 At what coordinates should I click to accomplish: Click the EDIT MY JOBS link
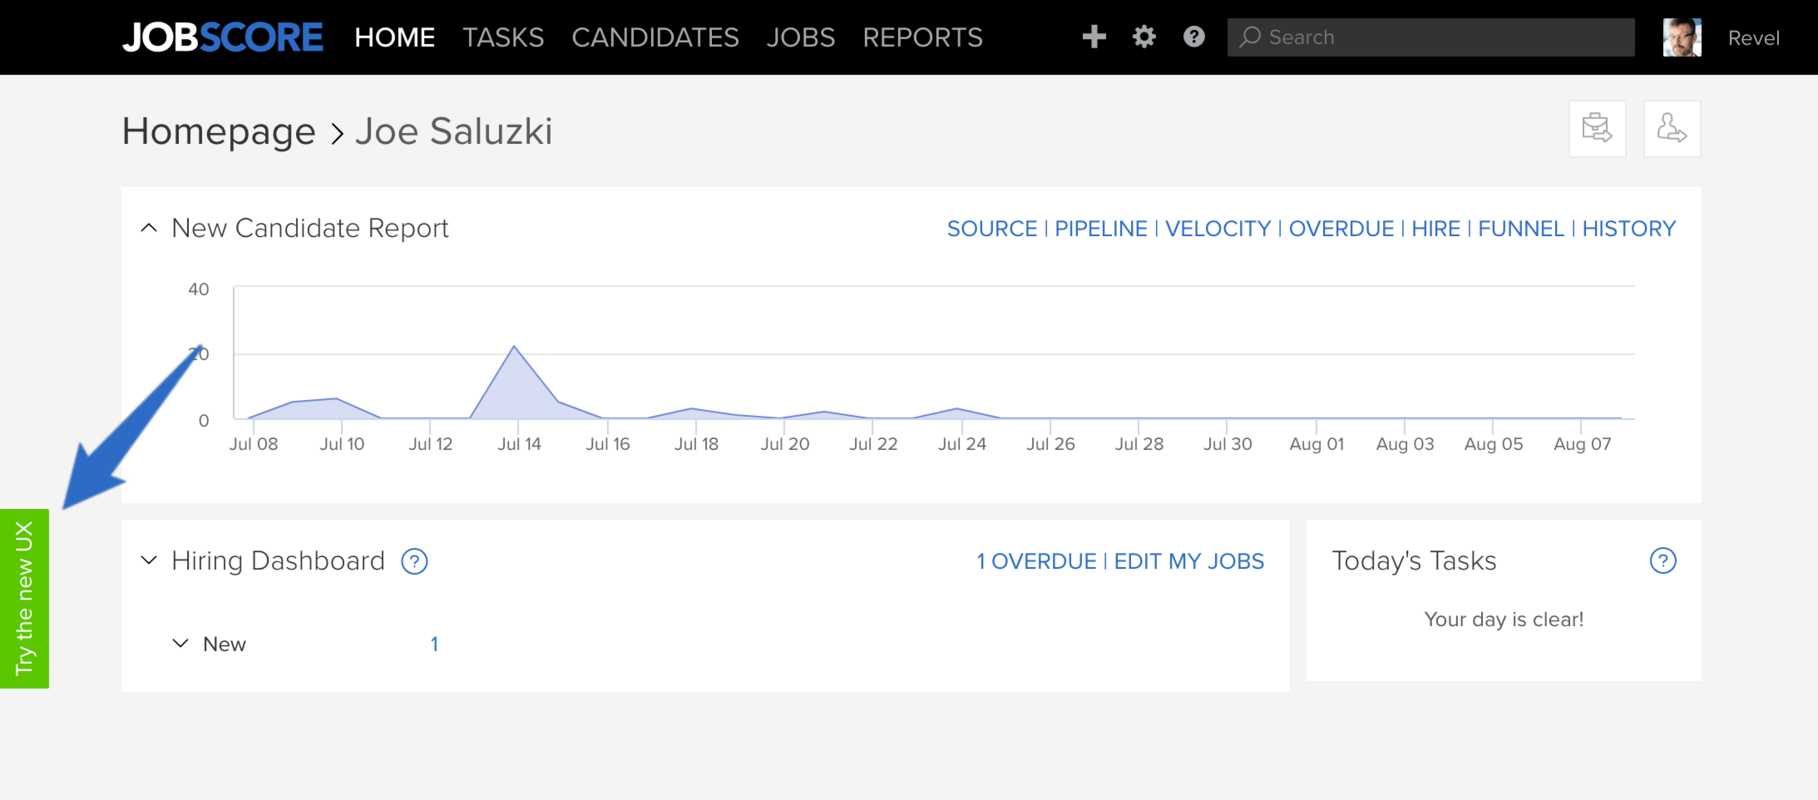point(1189,562)
